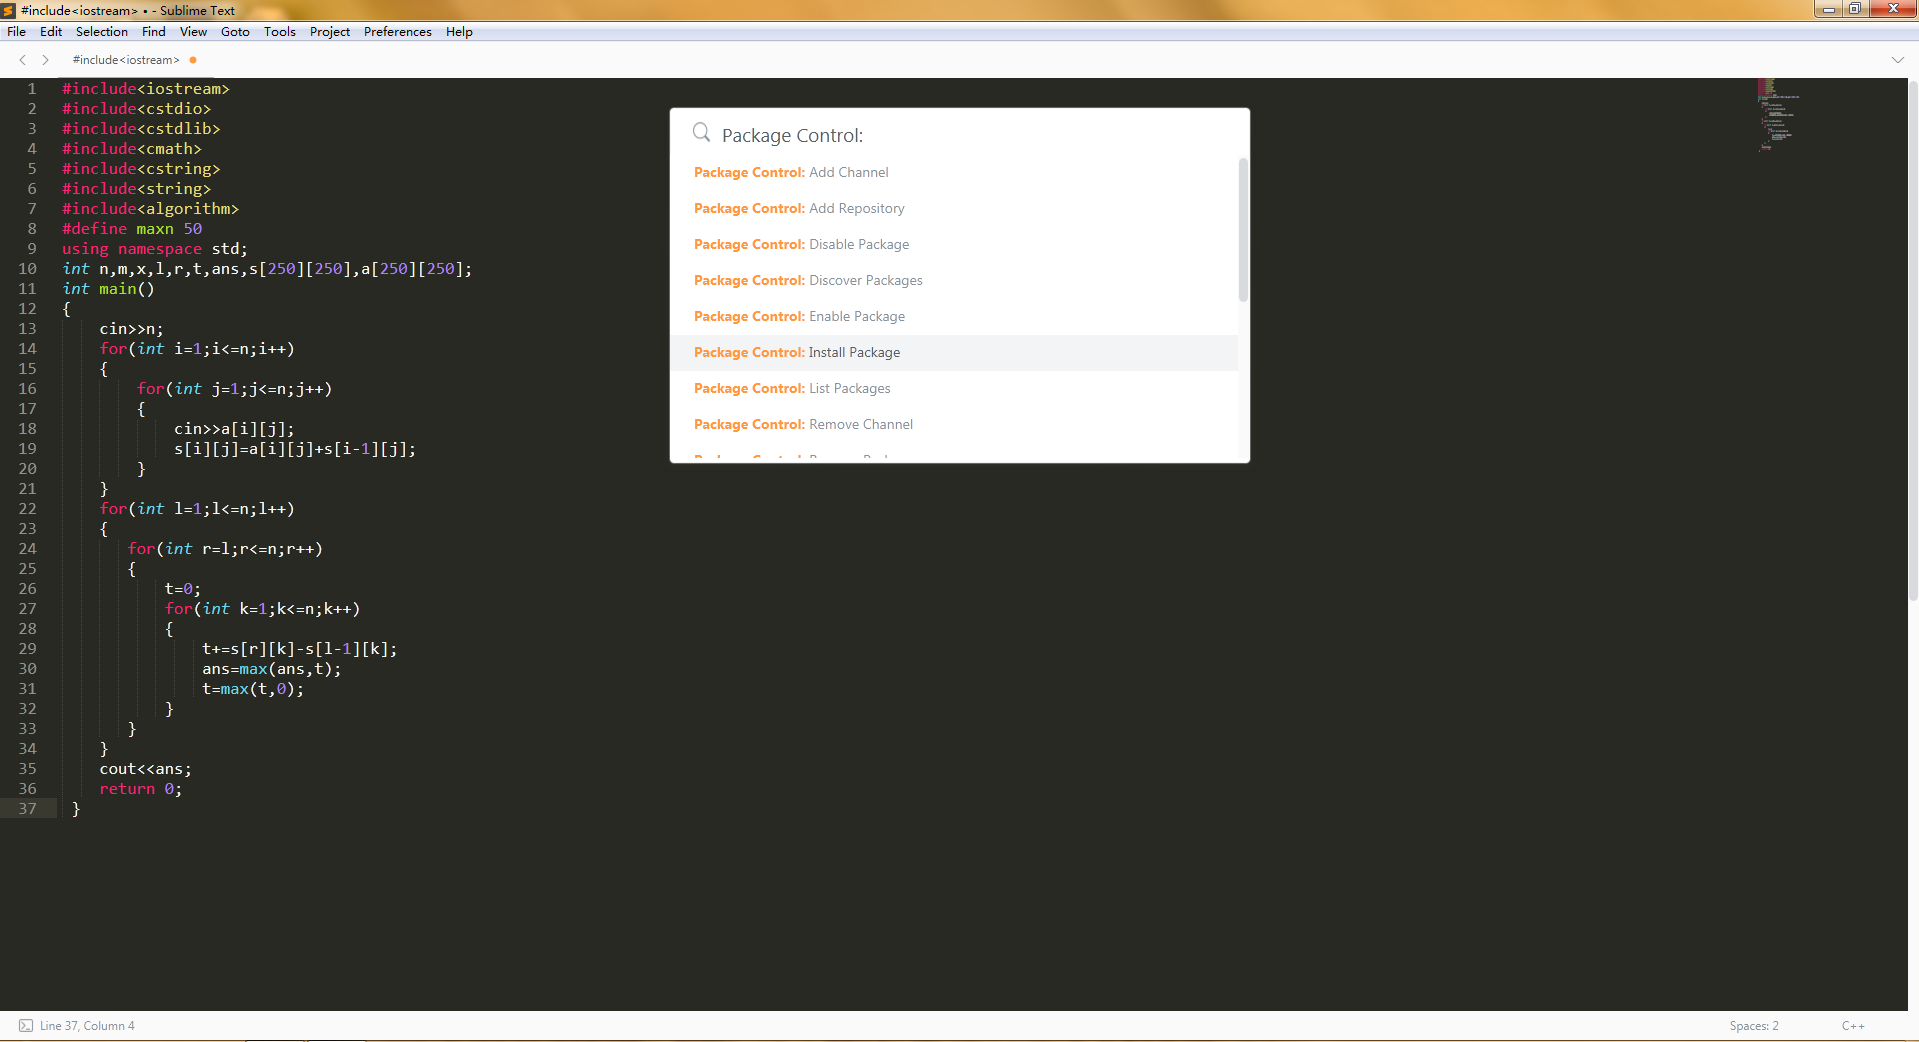This screenshot has width=1919, height=1042.
Task: Open the Preferences menu
Action: (398, 32)
